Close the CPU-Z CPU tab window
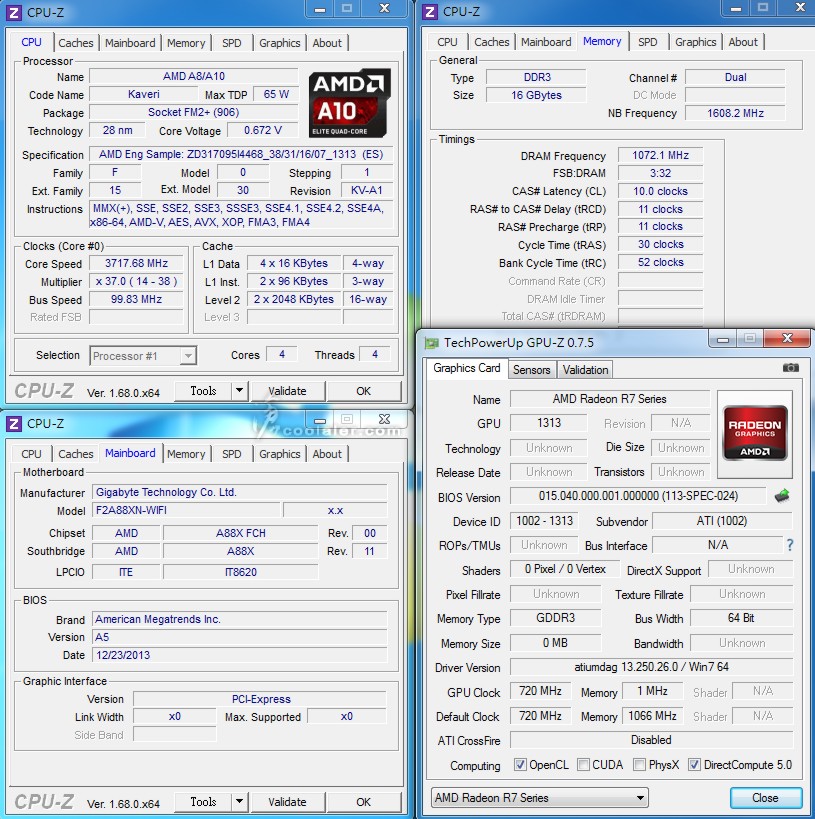 [385, 8]
